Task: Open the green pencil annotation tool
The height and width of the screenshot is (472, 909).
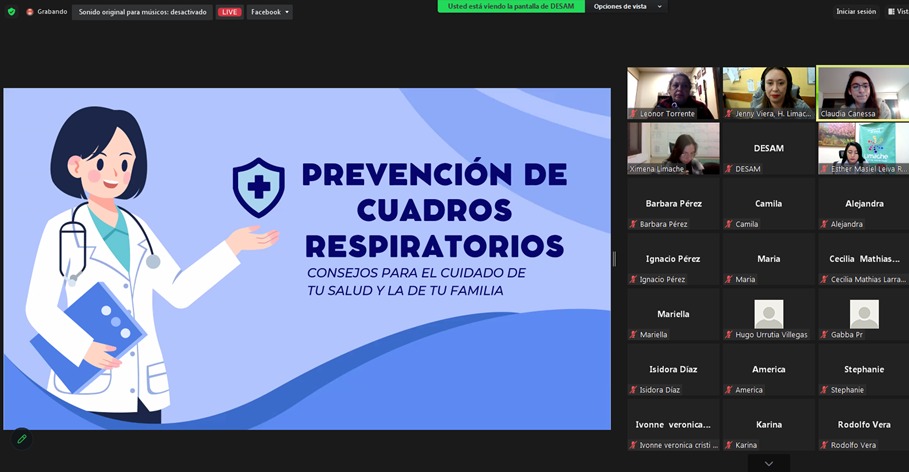Action: point(21,438)
